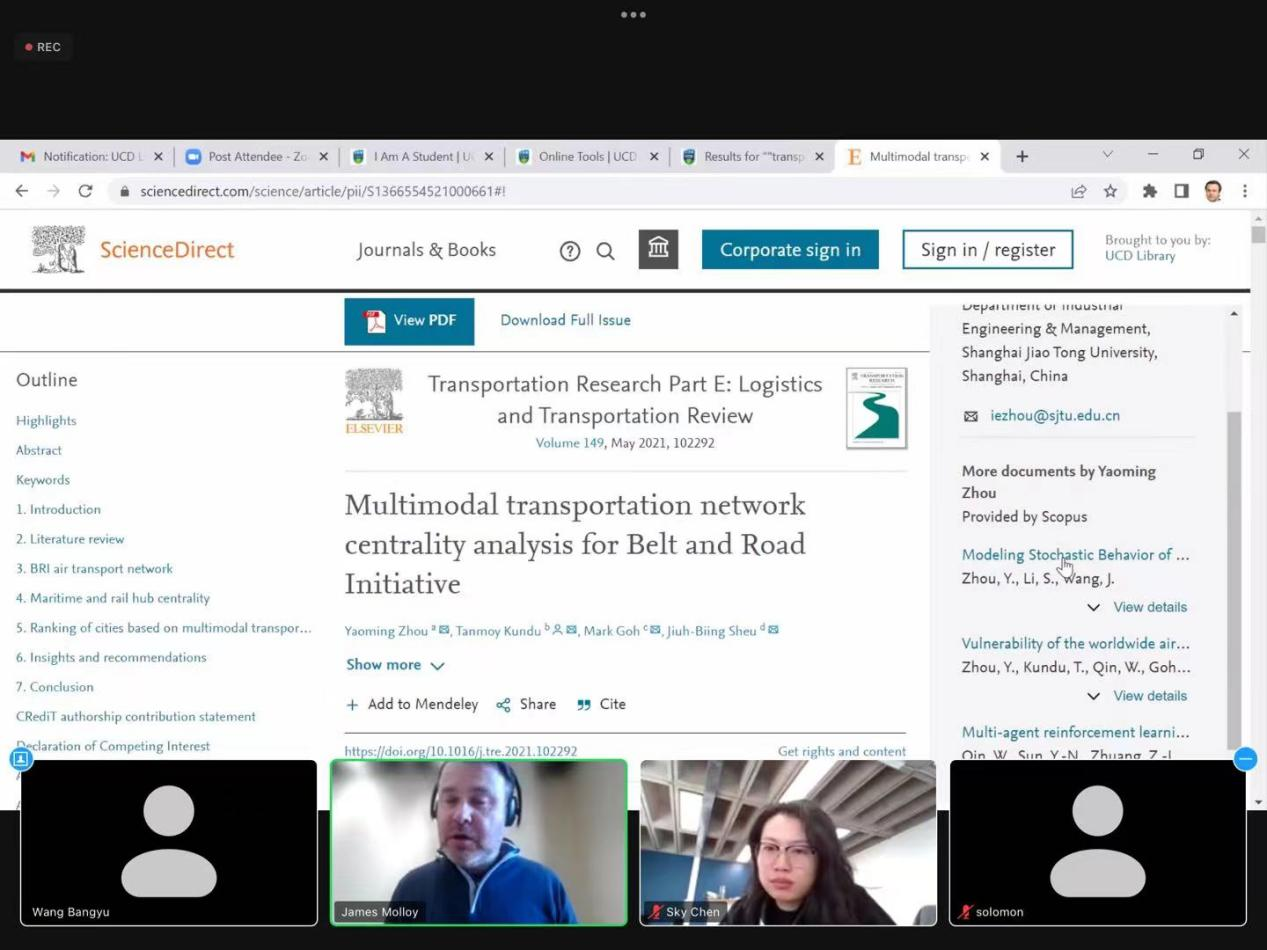Screen dimensions: 1267x950
Task: Open the ScienceDirect search magnifier icon
Action: click(x=605, y=251)
